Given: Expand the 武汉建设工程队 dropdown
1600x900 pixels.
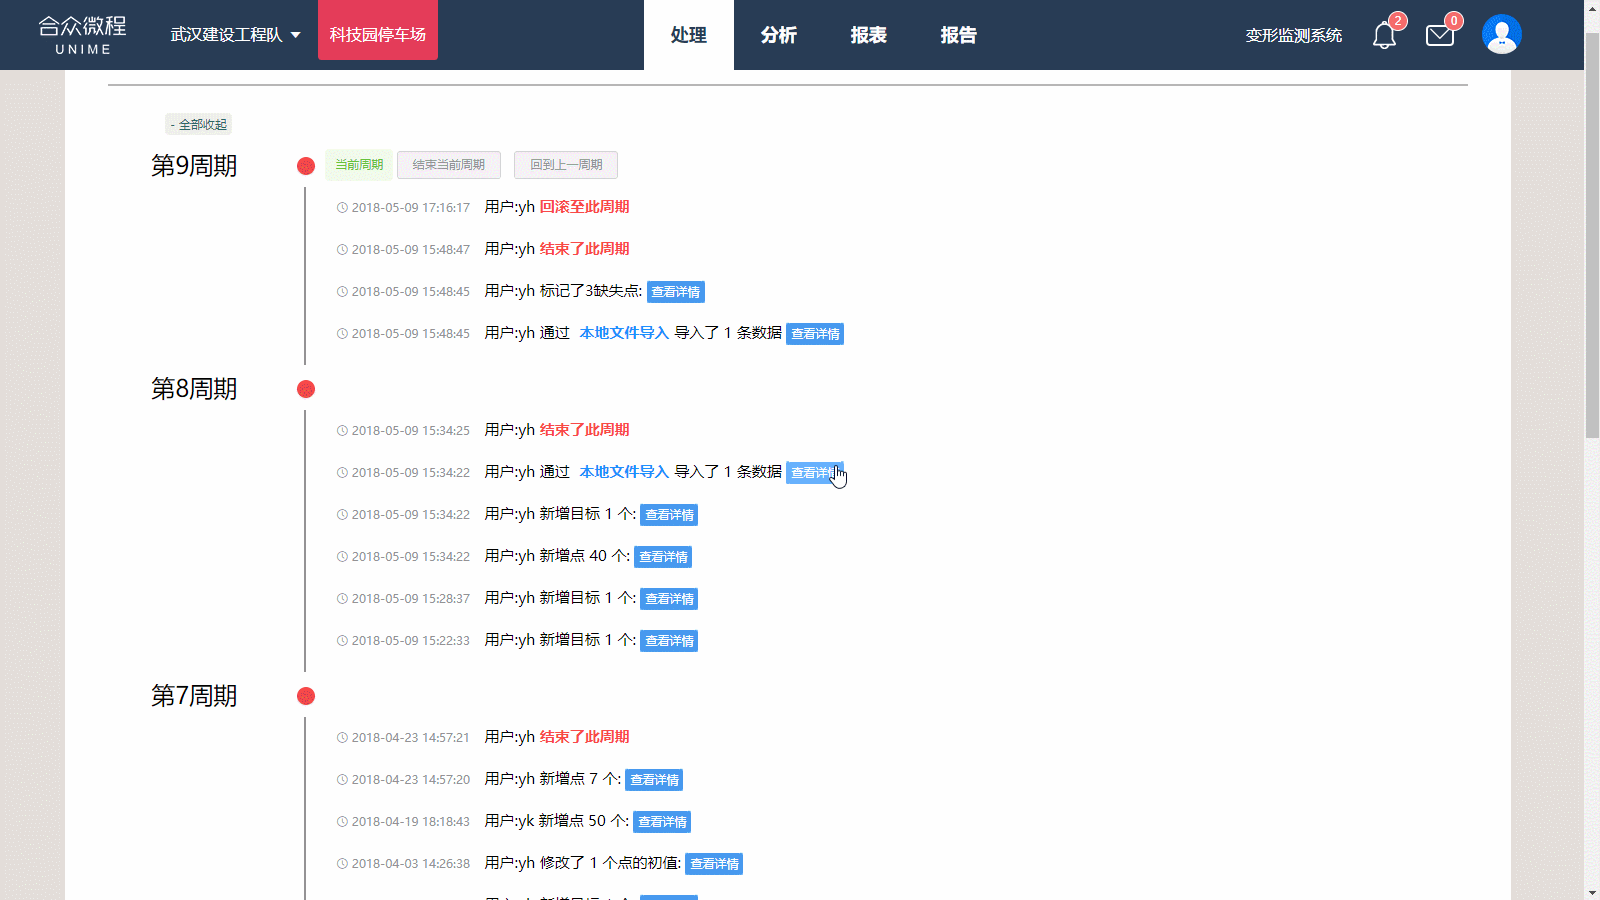Looking at the screenshot, I should pos(235,35).
